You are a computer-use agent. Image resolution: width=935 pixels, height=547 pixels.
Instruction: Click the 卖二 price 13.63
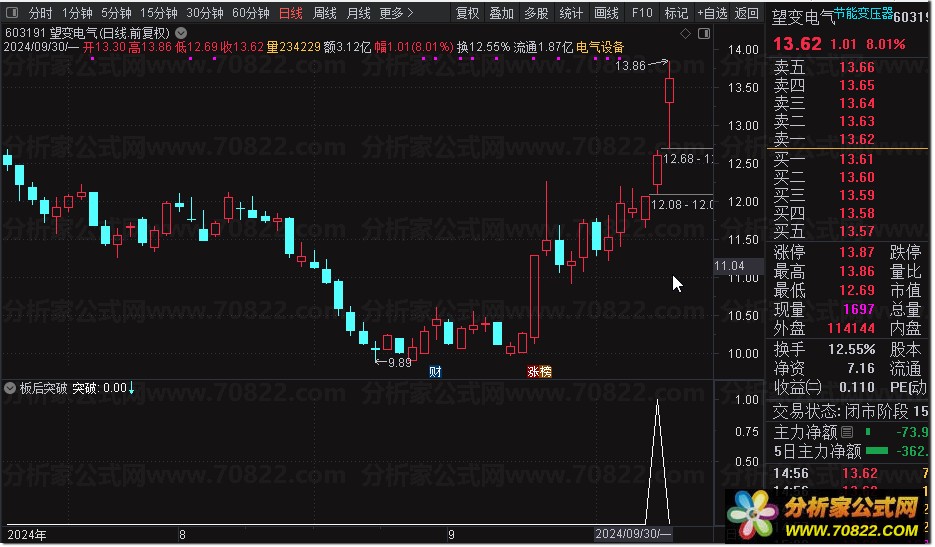[x=857, y=121]
